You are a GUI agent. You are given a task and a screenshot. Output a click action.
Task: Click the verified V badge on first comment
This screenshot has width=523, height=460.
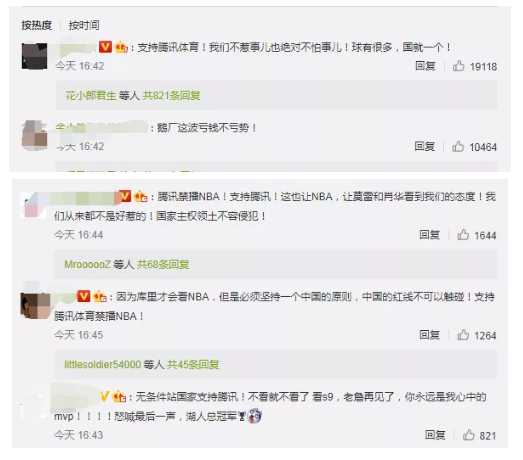pos(105,47)
